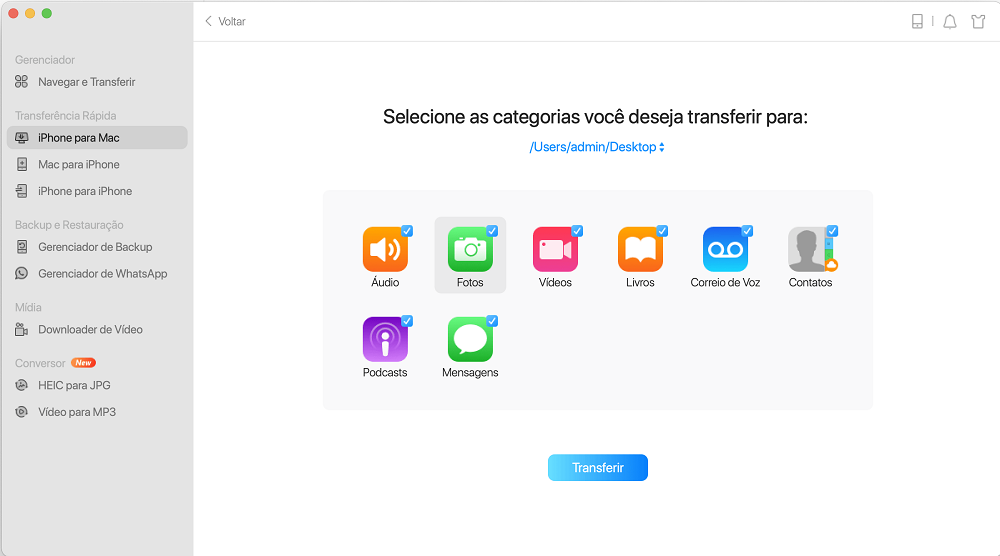This screenshot has height=556, width=1000.
Task: Click the Conversor section header
Action: 40,363
